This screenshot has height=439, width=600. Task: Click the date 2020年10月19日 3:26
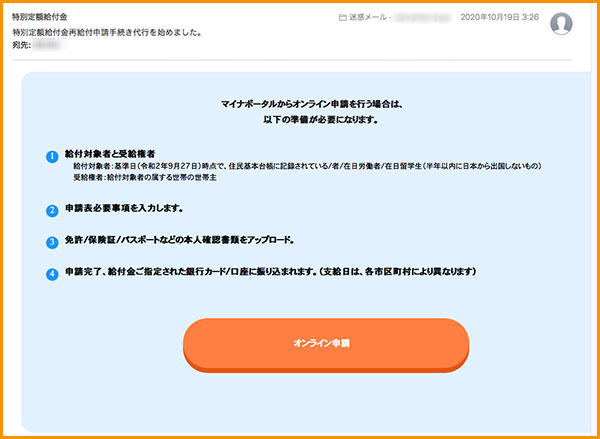coord(499,17)
